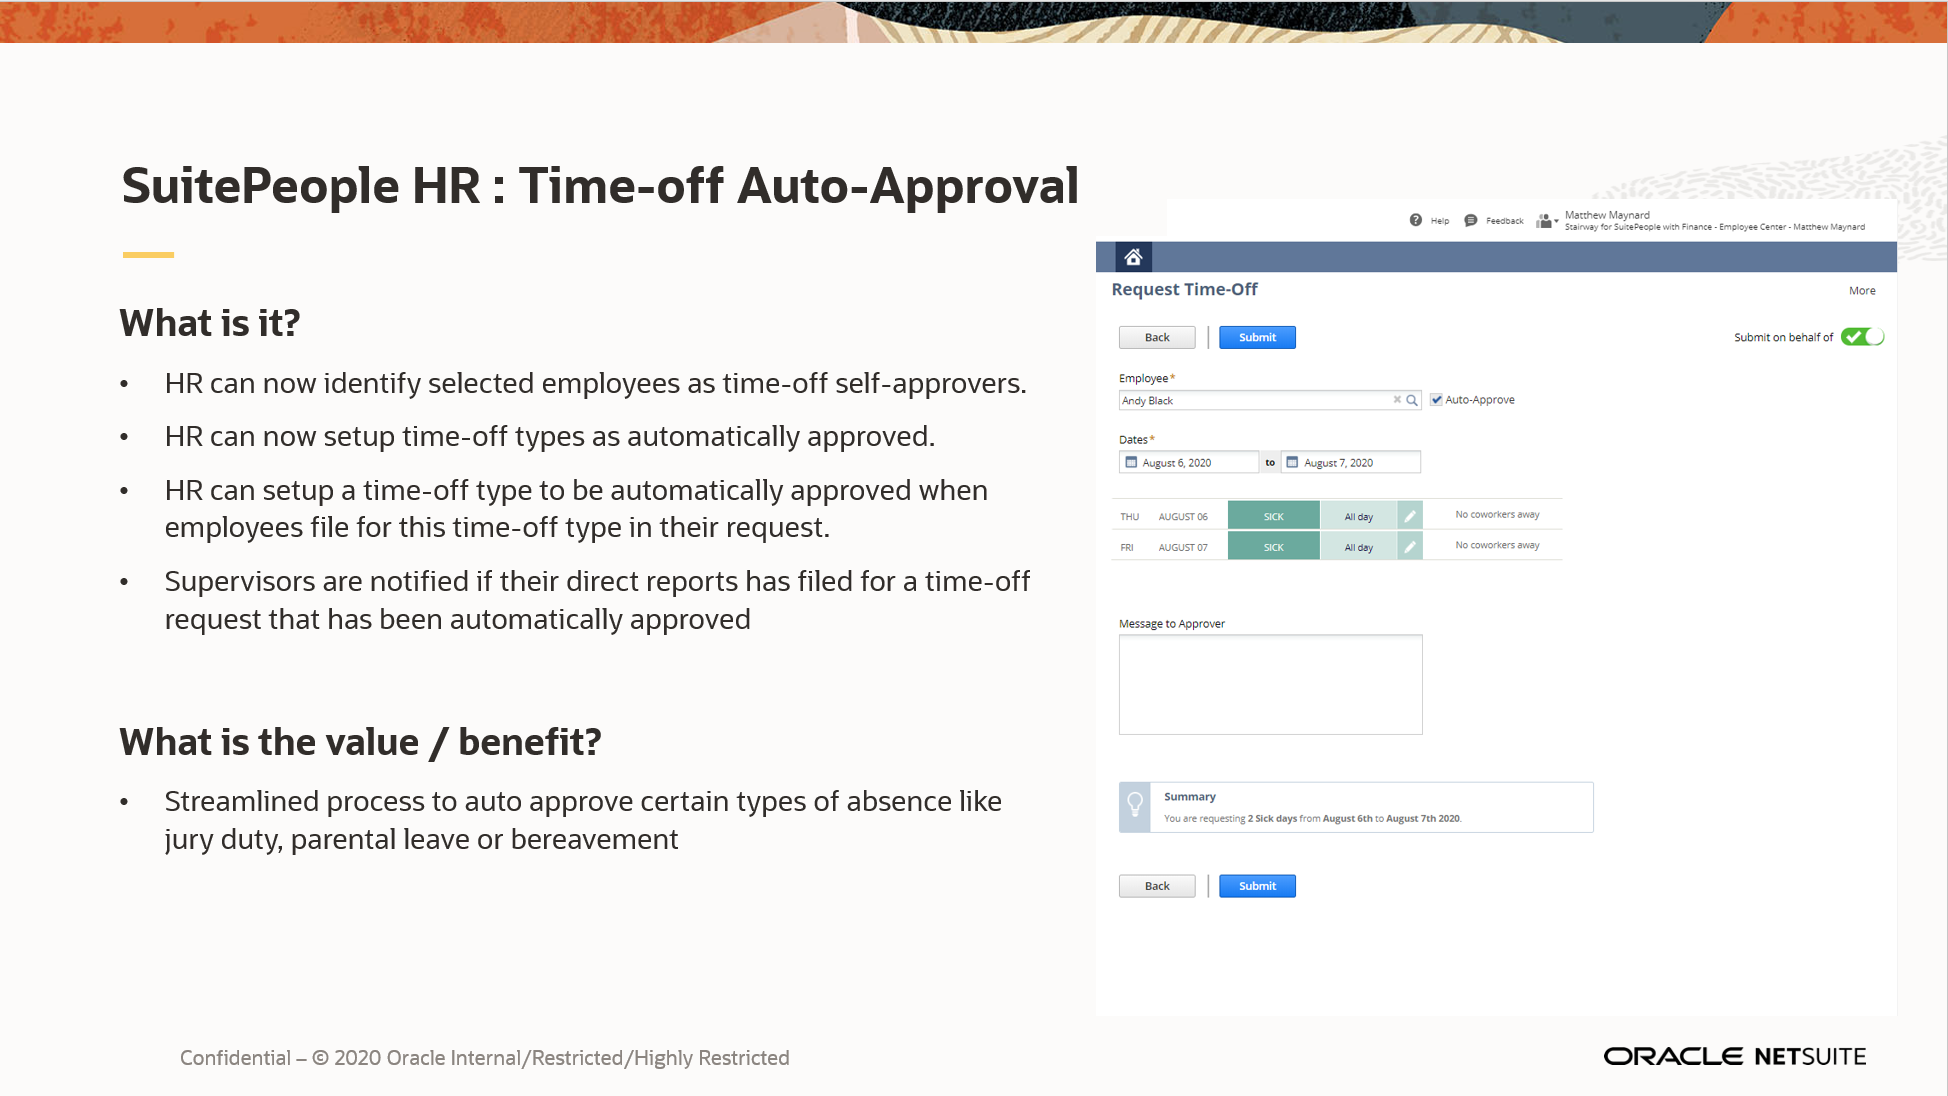Open the Help question mark icon
Screen dimensions: 1948x1096
1415,220
